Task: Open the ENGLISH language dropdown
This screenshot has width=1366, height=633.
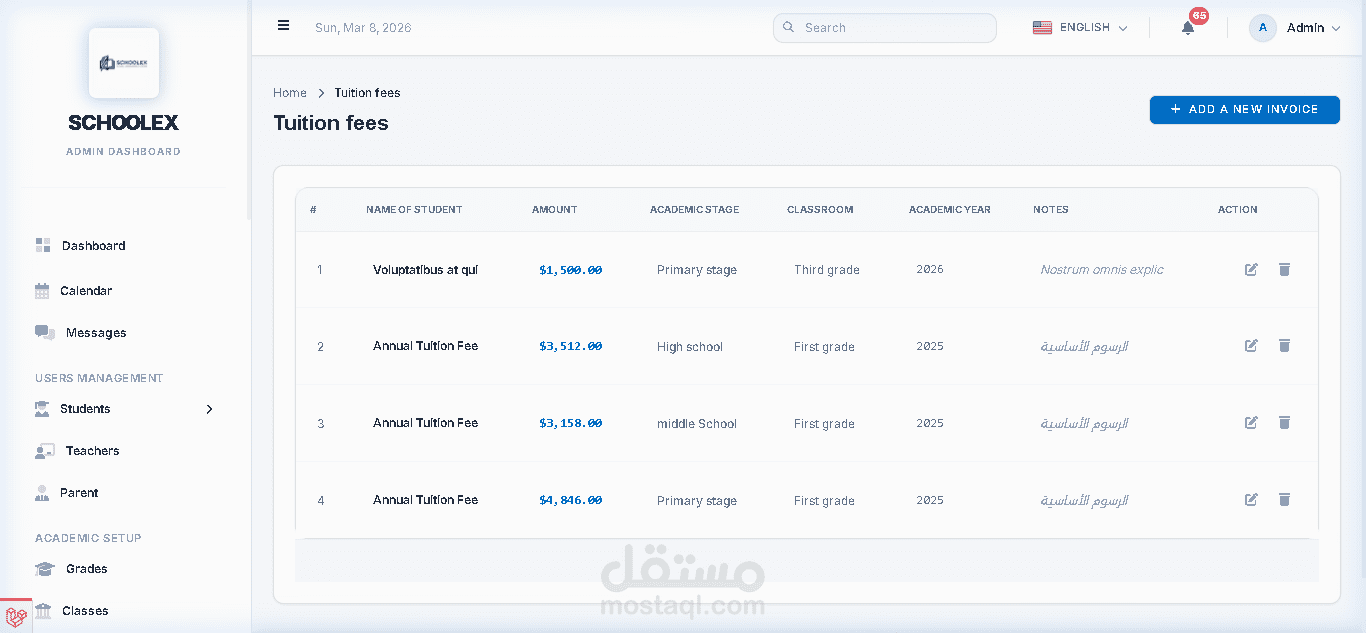Action: (x=1080, y=28)
